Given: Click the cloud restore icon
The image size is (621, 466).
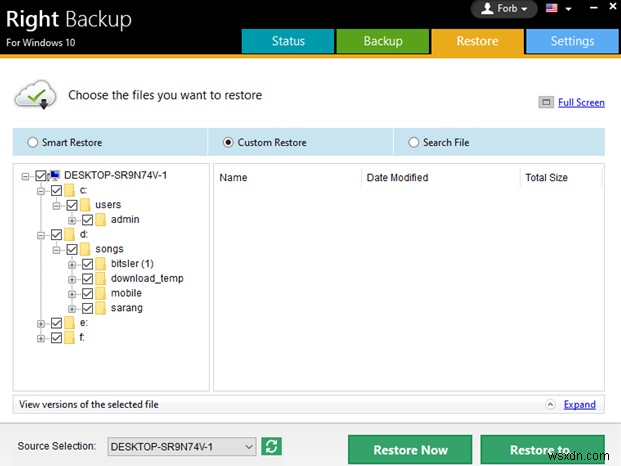Looking at the screenshot, I should [35, 97].
